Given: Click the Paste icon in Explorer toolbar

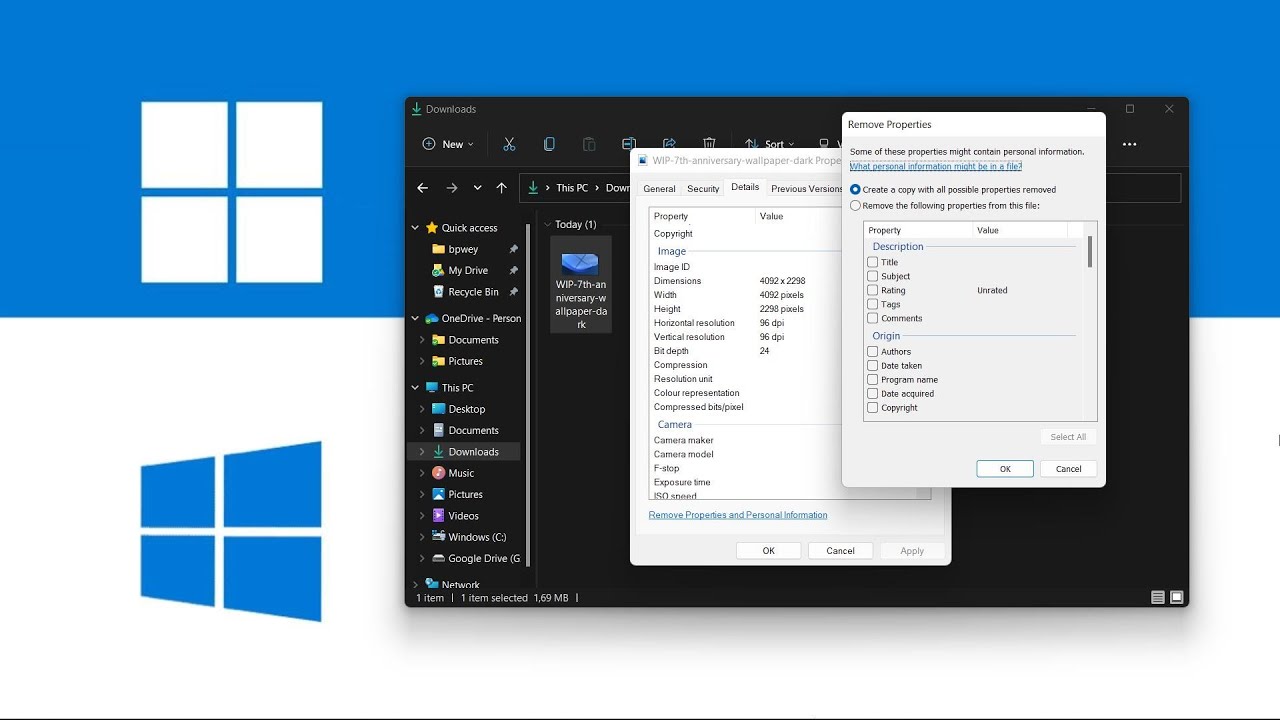Looking at the screenshot, I should tap(589, 144).
